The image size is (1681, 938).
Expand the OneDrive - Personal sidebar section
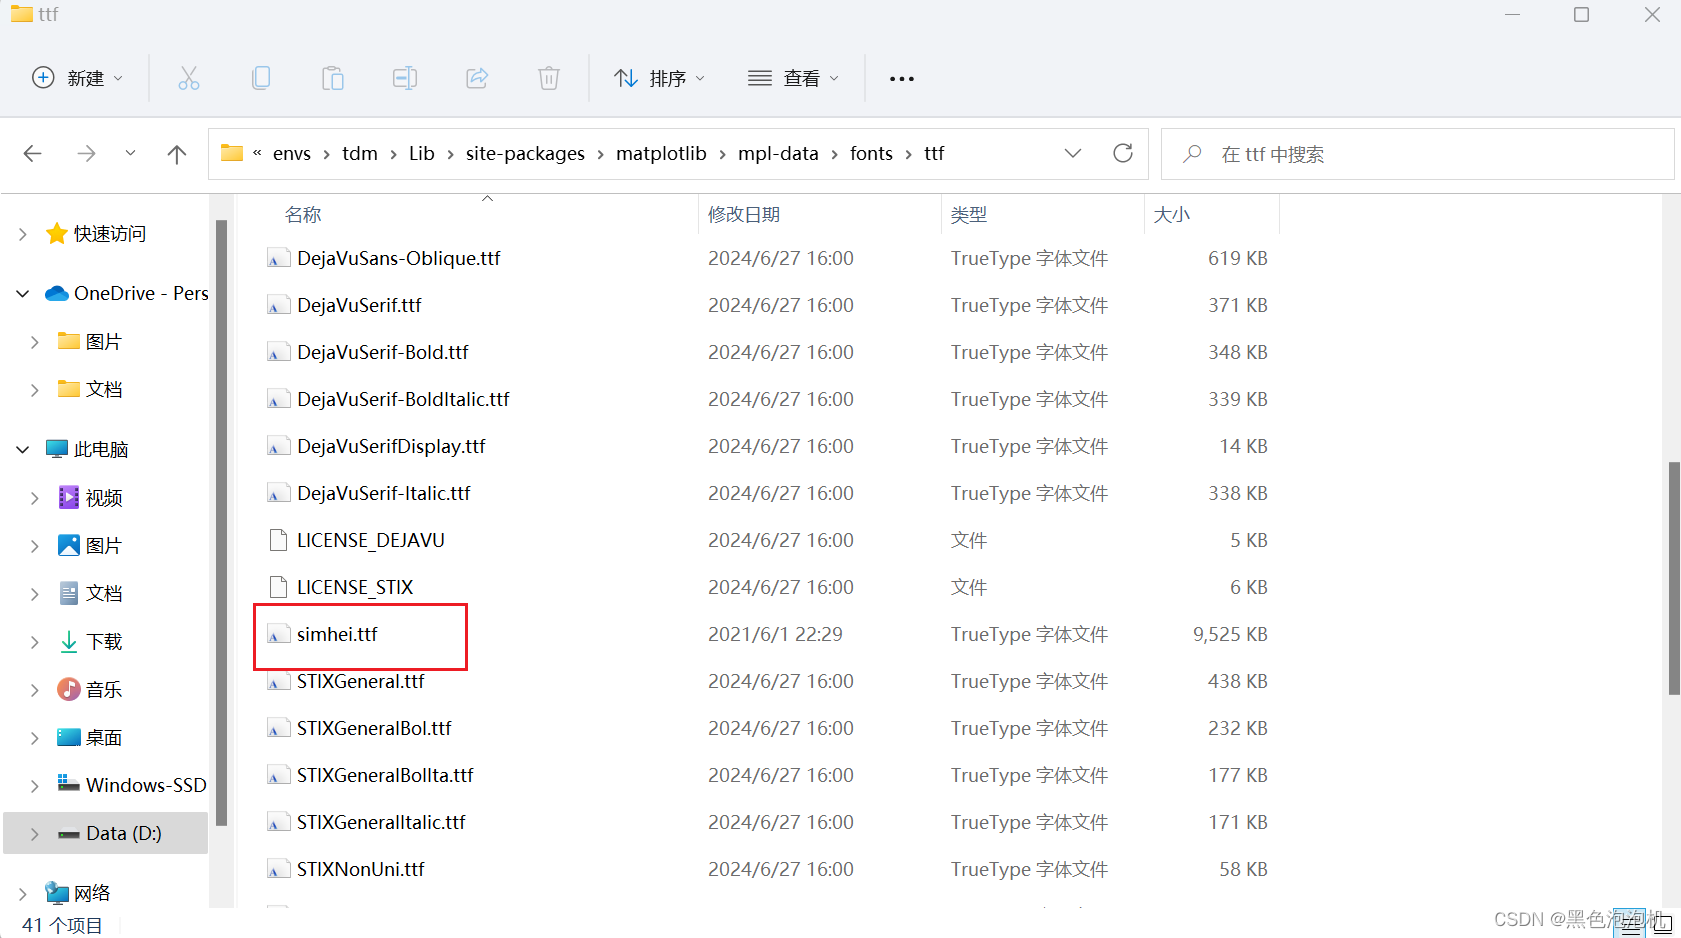pos(22,293)
